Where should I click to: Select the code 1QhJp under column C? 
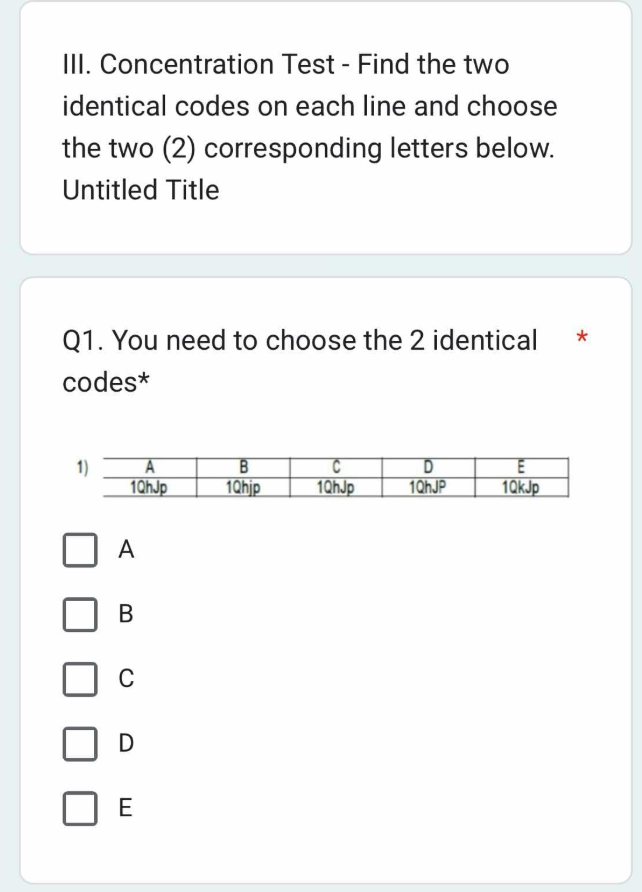336,487
